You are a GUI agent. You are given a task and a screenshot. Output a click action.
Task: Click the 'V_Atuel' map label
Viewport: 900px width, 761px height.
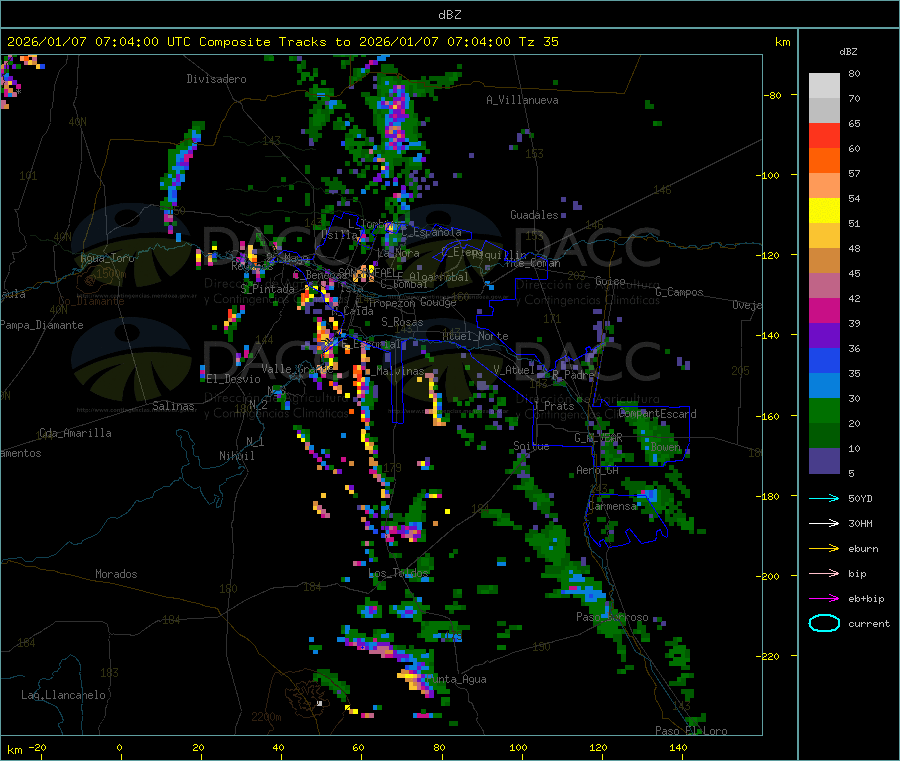point(514,370)
